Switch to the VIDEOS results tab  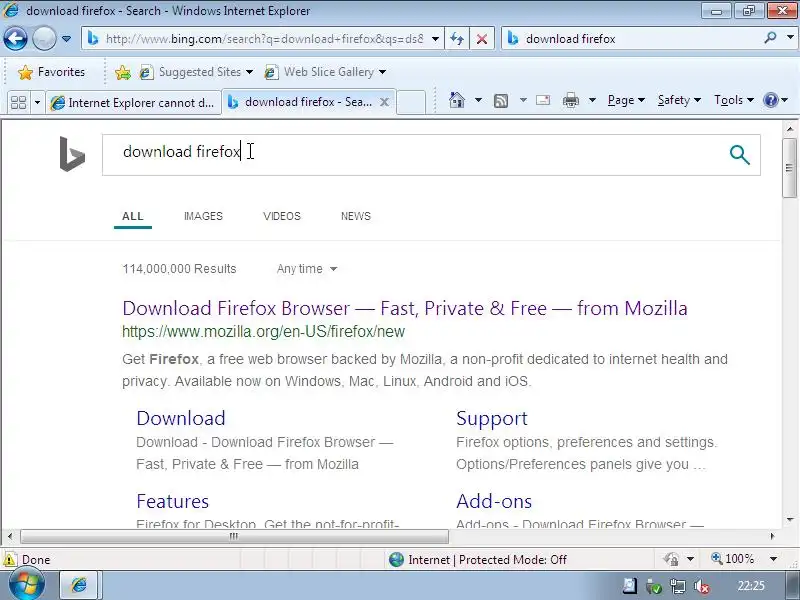point(282,216)
